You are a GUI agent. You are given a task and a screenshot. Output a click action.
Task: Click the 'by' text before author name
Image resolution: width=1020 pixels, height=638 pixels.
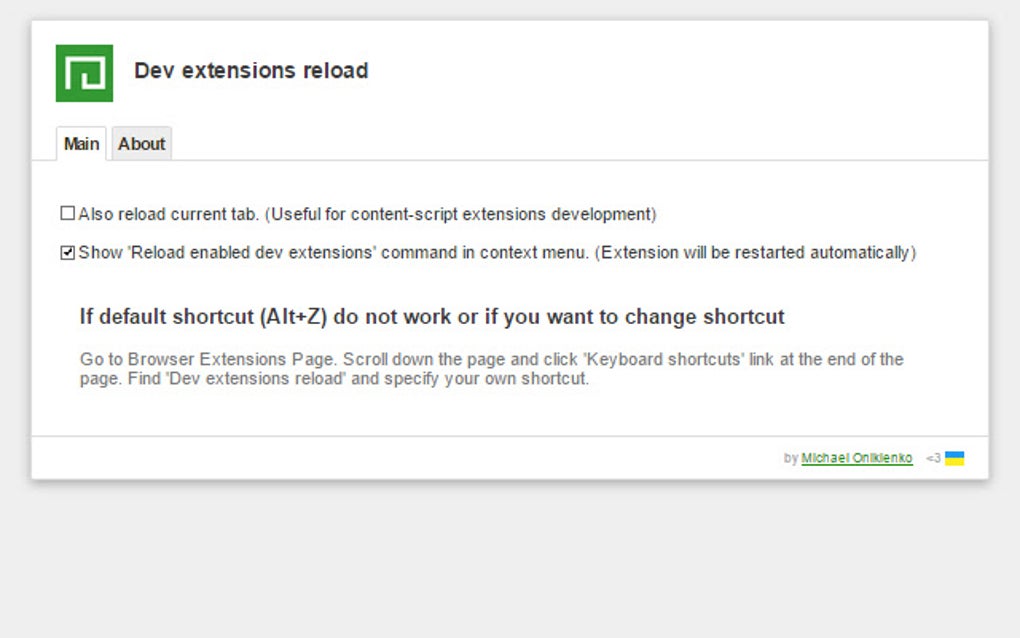(790, 458)
